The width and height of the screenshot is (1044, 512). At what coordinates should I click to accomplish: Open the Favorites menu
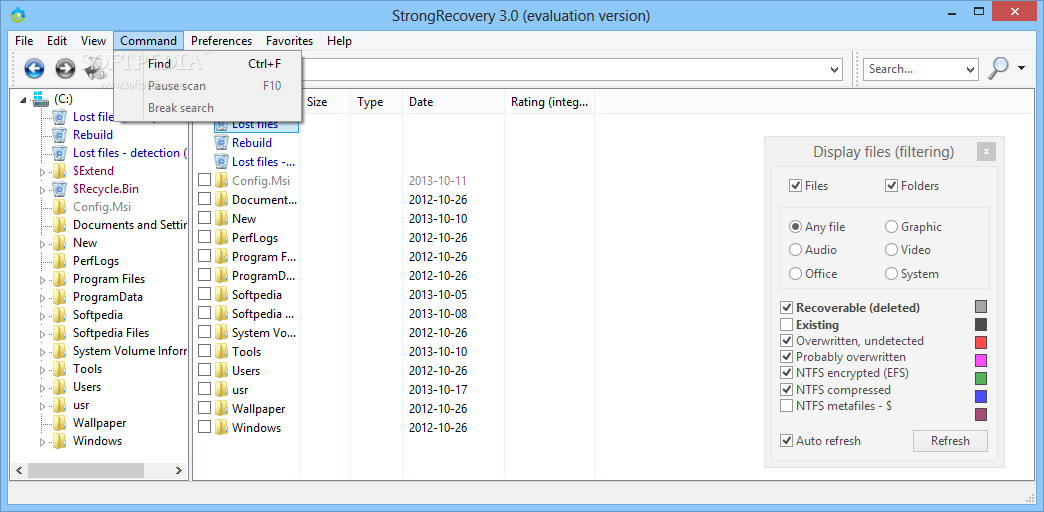[x=289, y=41]
